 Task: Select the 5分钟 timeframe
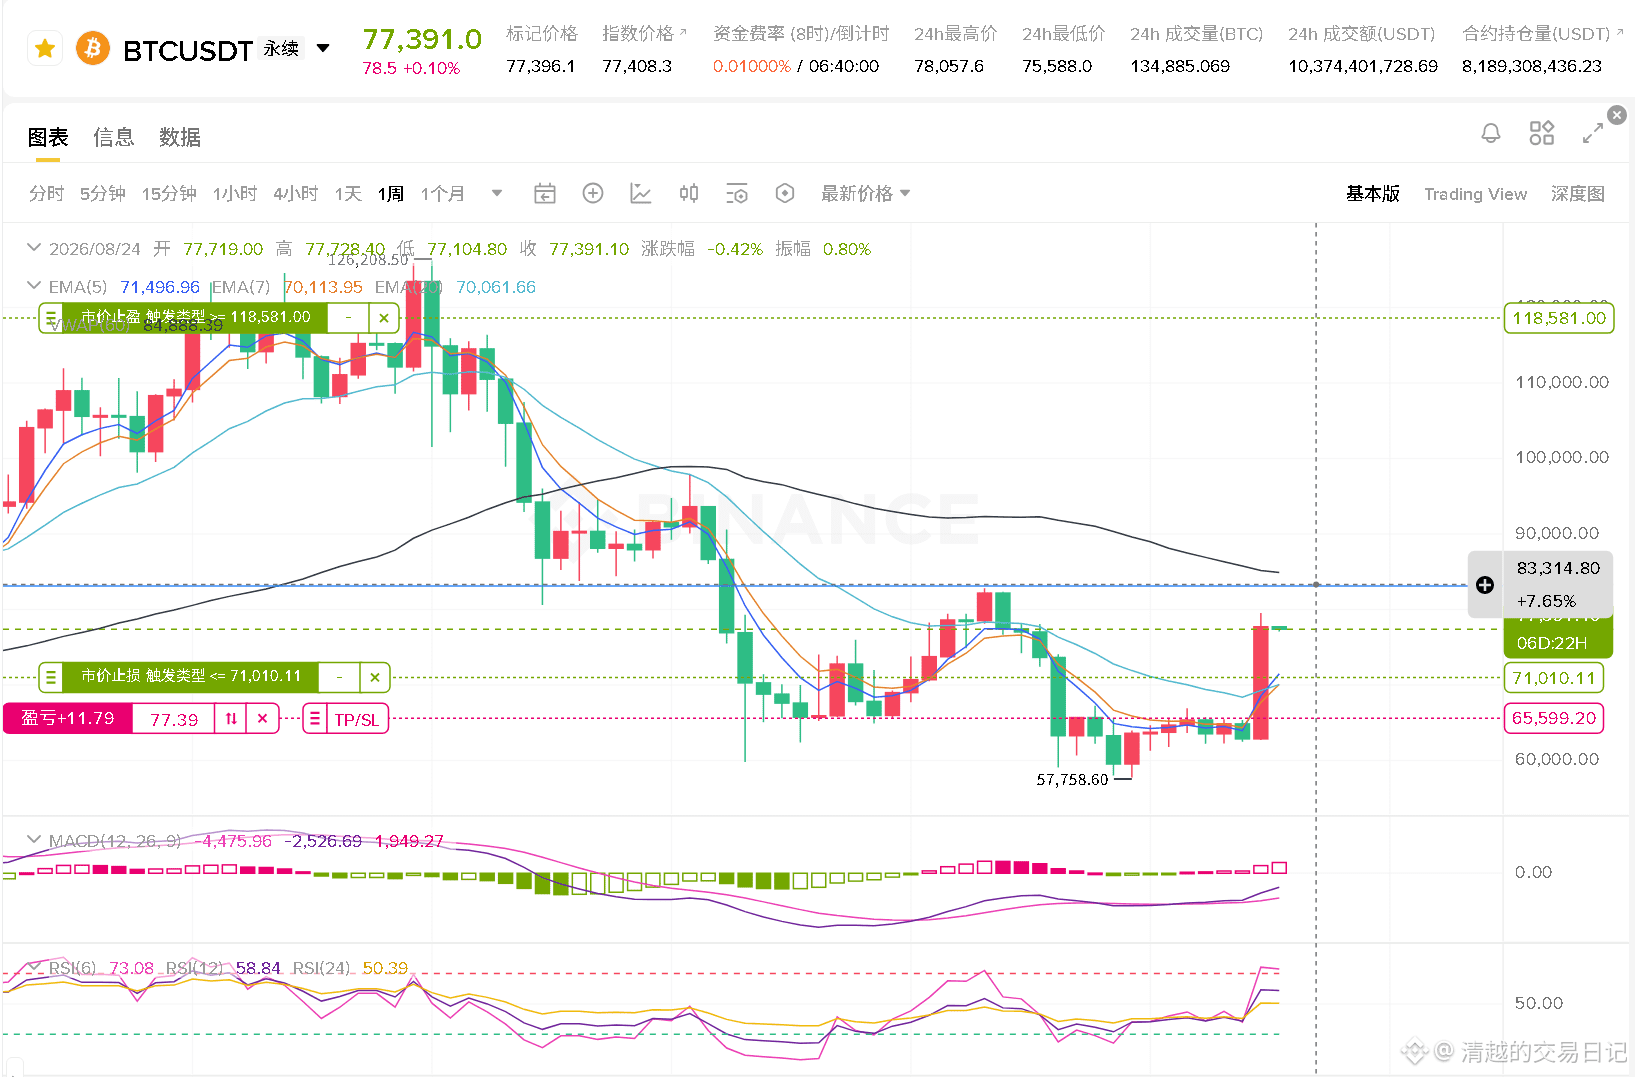(x=103, y=193)
